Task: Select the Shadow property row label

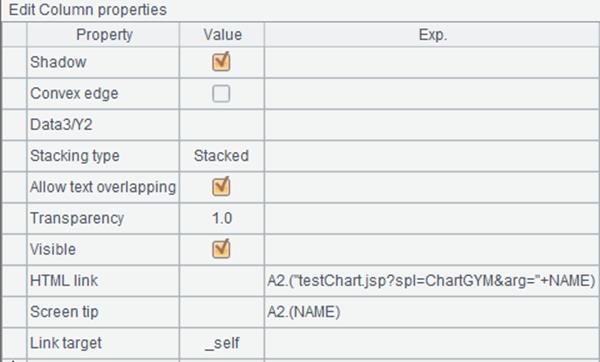Action: click(58, 62)
